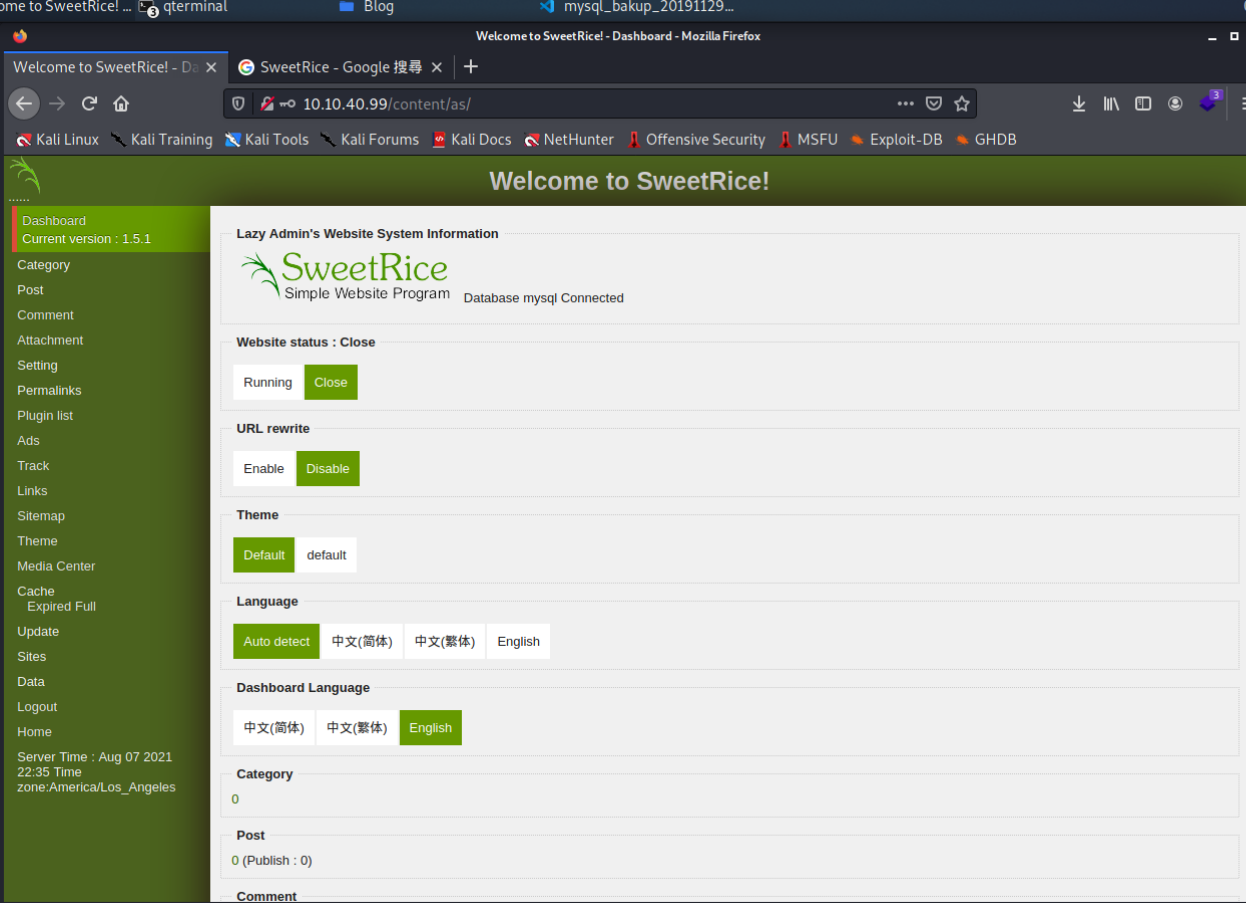Click the browser home icon

(121, 104)
